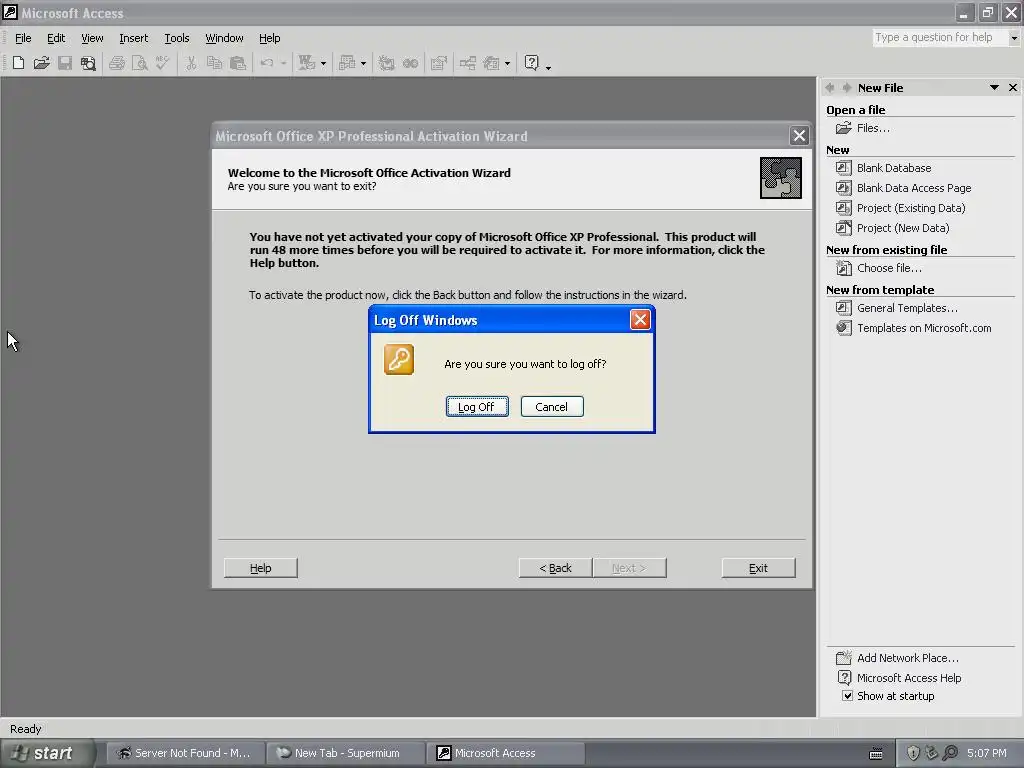Click the File Search toolbar icon
Image resolution: width=1024 pixels, height=768 pixels.
pyautogui.click(x=88, y=63)
